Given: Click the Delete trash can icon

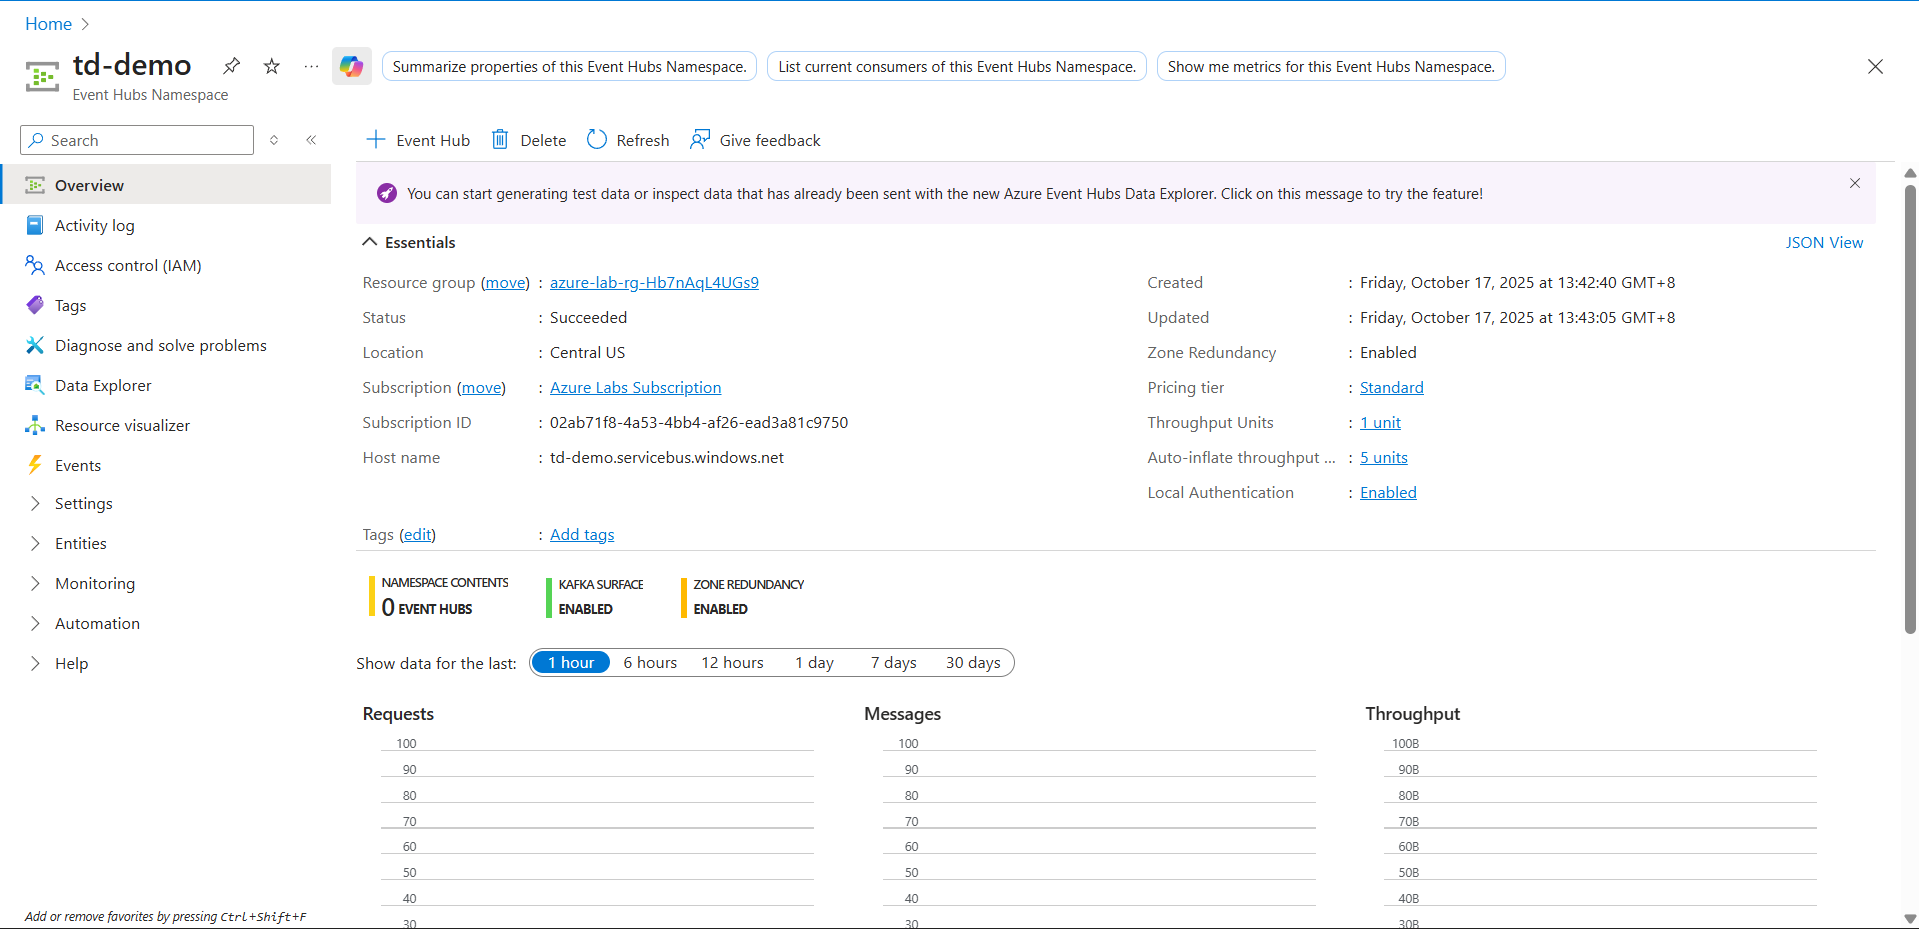Looking at the screenshot, I should click(x=500, y=140).
